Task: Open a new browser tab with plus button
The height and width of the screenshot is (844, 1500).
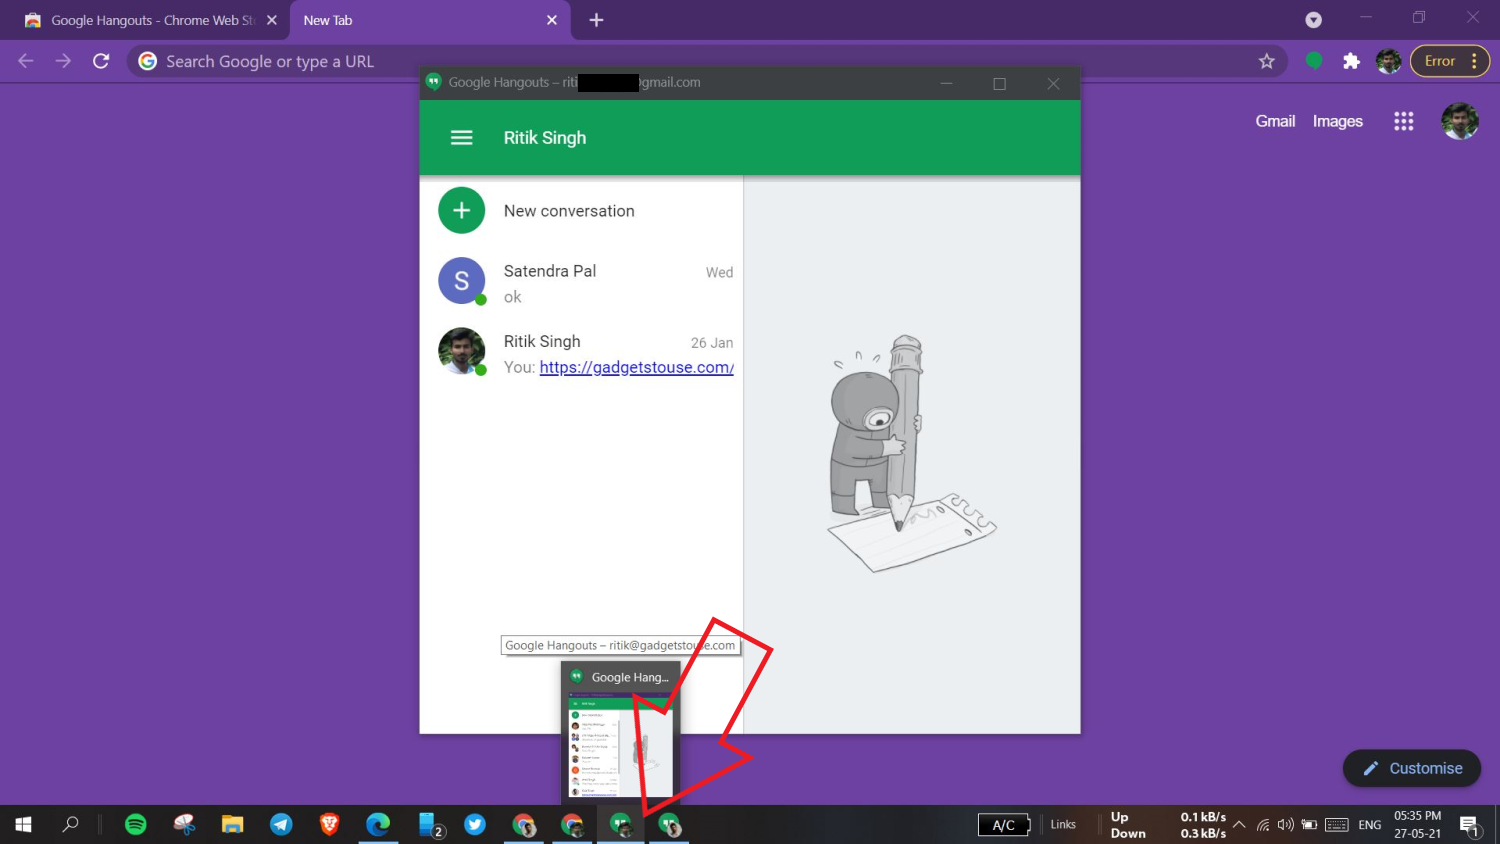Action: (x=596, y=20)
